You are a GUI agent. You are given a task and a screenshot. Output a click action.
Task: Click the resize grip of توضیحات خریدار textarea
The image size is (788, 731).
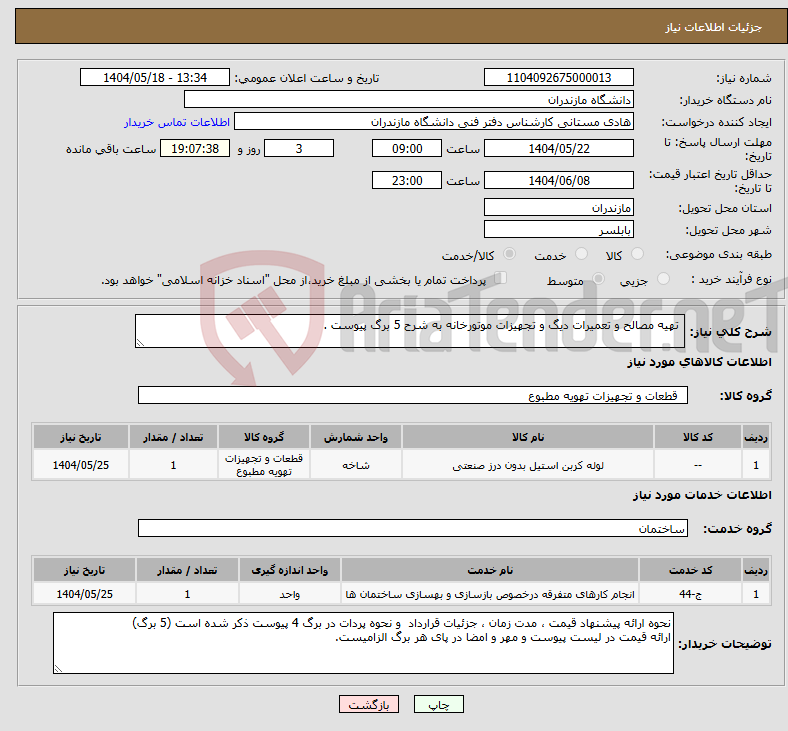tap(58, 669)
